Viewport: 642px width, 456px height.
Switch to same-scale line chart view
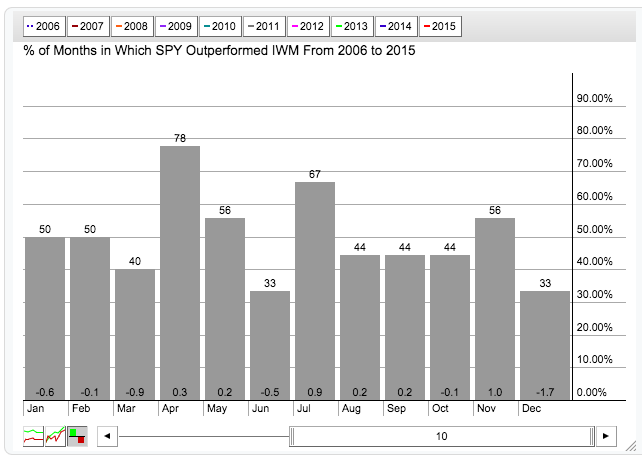tap(33, 436)
